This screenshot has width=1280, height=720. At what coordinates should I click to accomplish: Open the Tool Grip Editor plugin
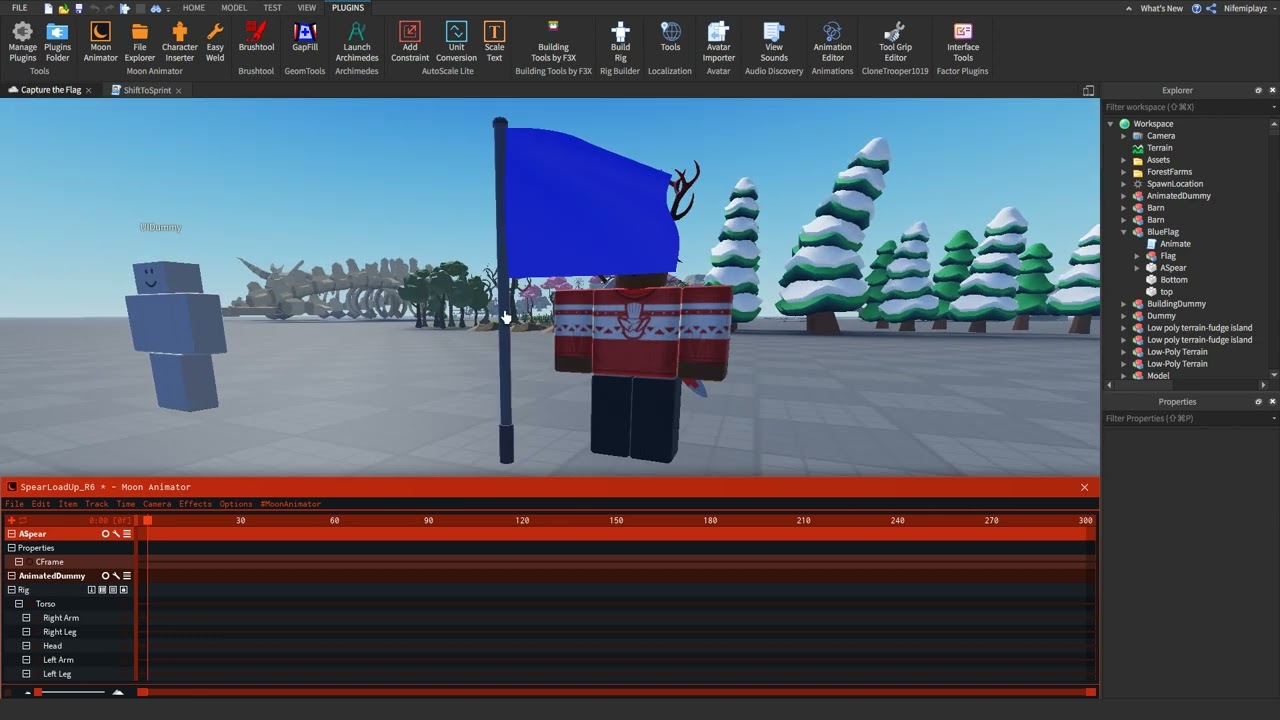pyautogui.click(x=895, y=42)
